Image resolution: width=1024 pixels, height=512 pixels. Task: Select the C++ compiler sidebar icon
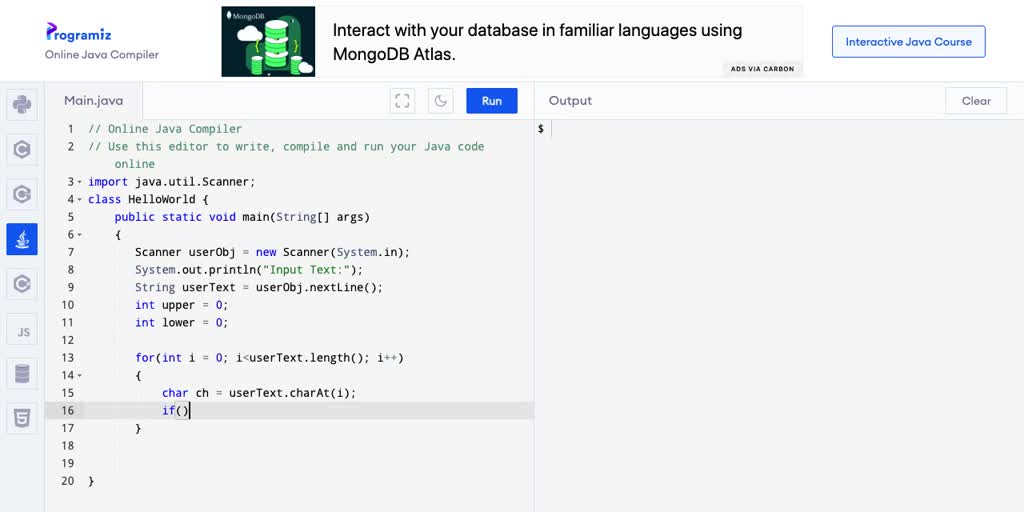point(22,194)
